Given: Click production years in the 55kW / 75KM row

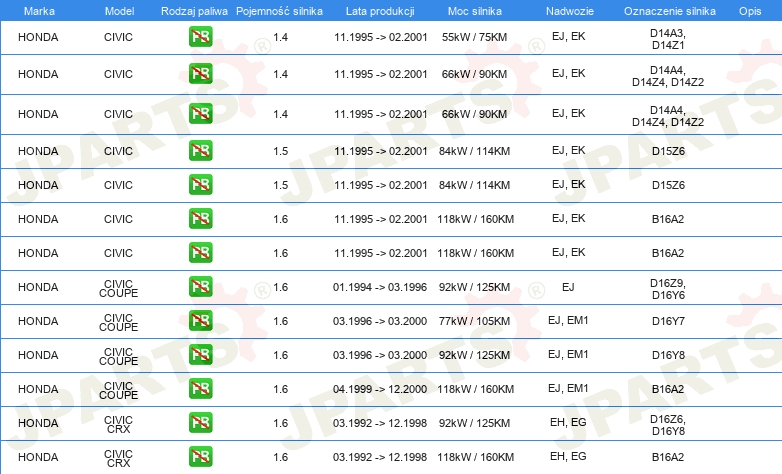Looking at the screenshot, I should (381, 37).
